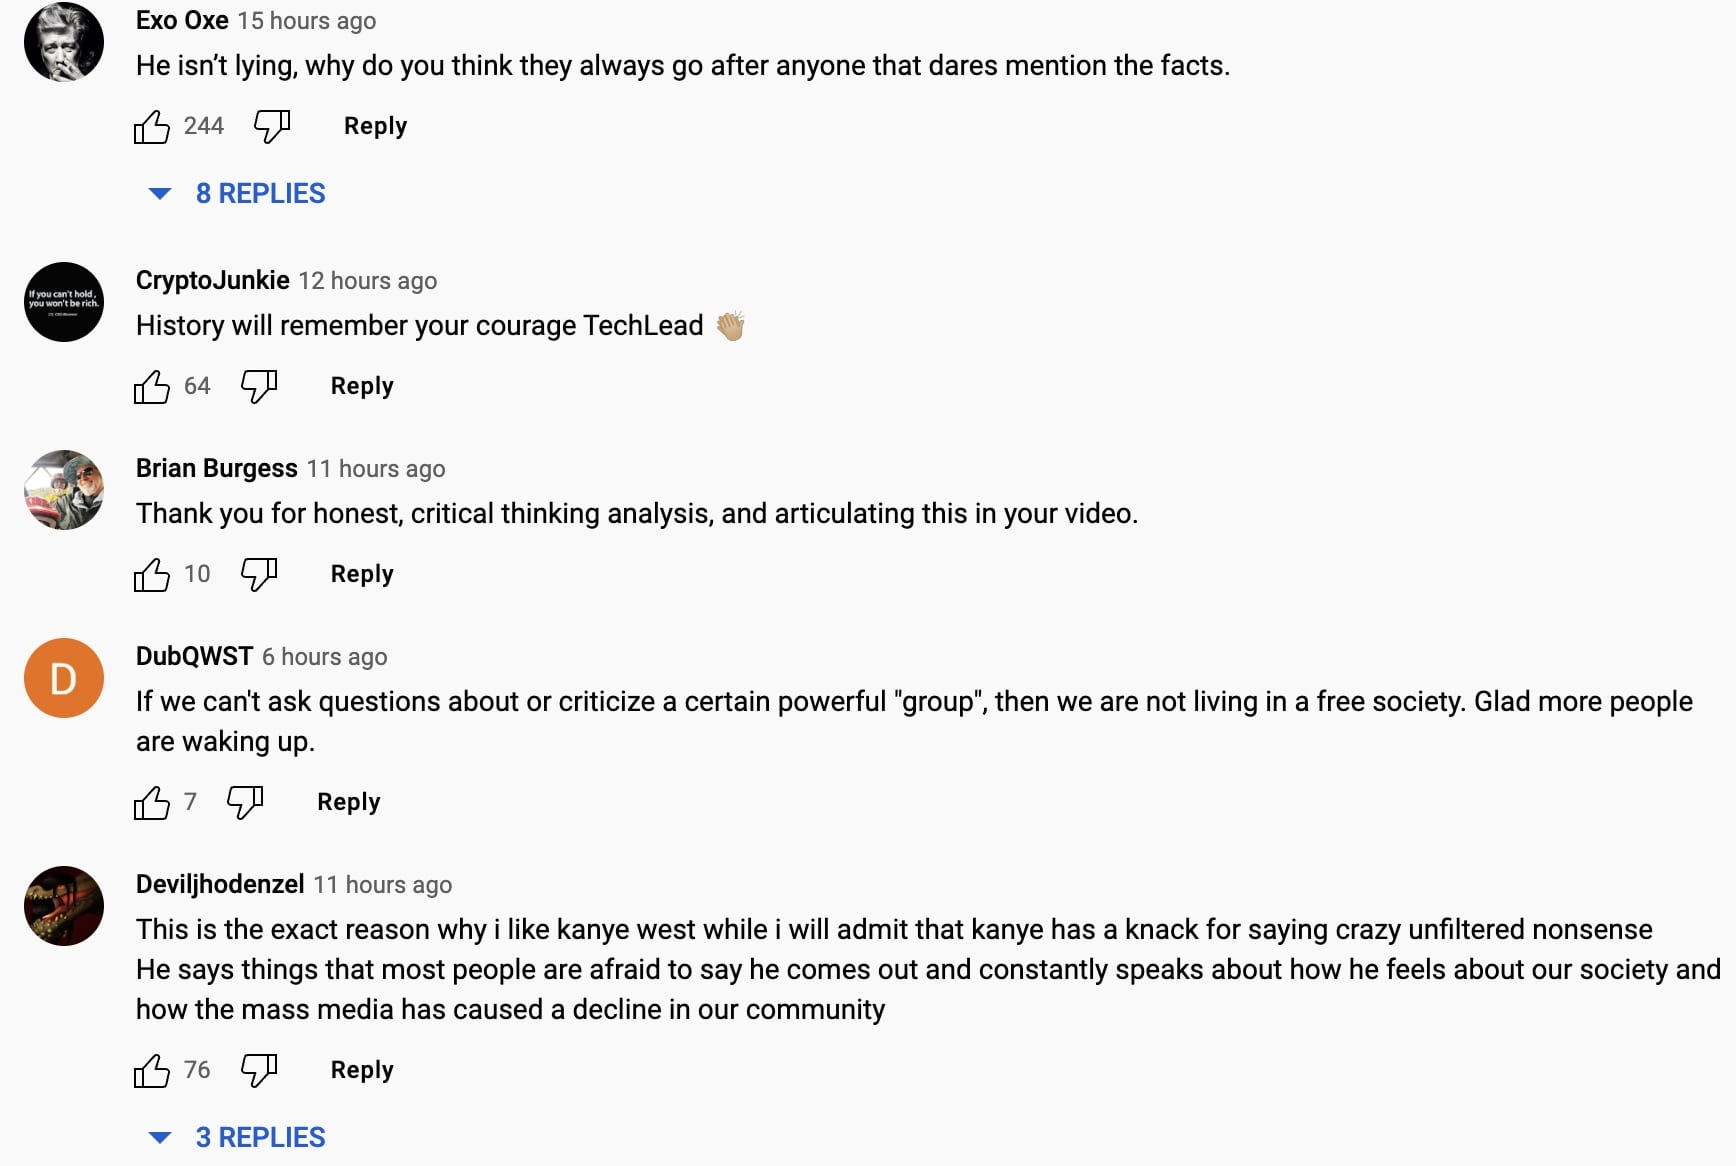Like Brian Burgess's comment
1736x1166 pixels.
[152, 575]
